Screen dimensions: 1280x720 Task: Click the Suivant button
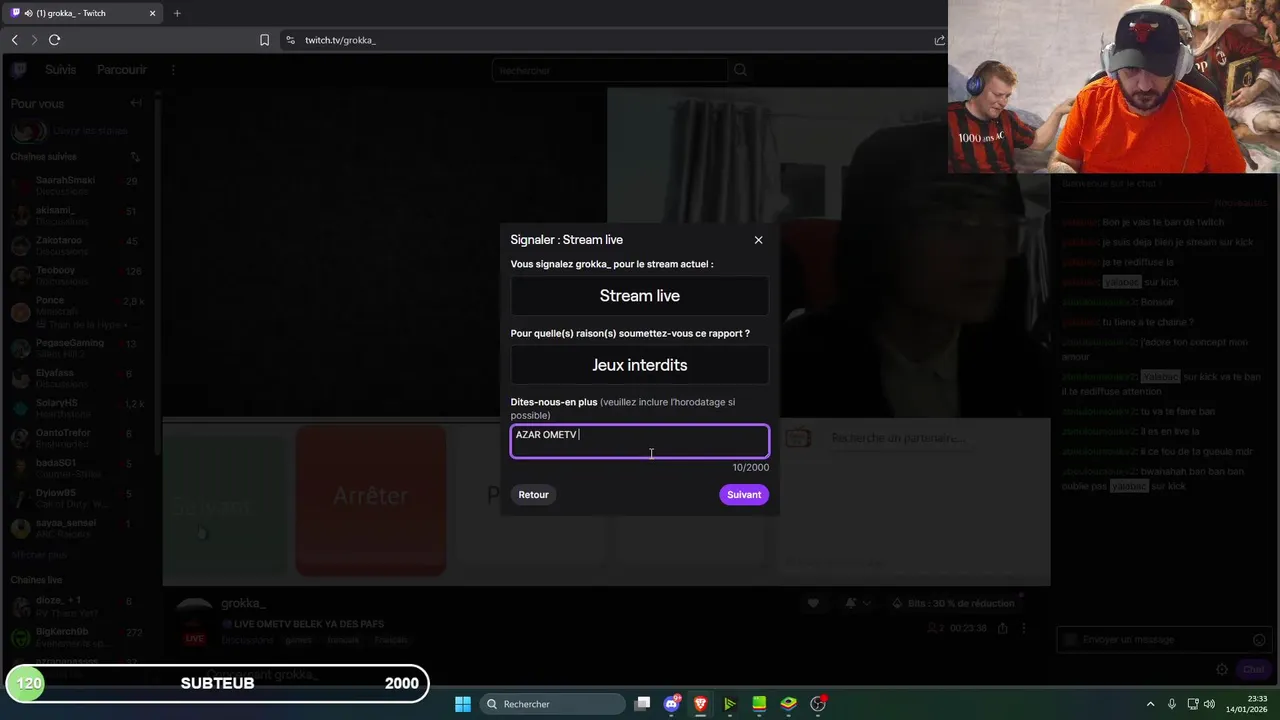tap(744, 495)
